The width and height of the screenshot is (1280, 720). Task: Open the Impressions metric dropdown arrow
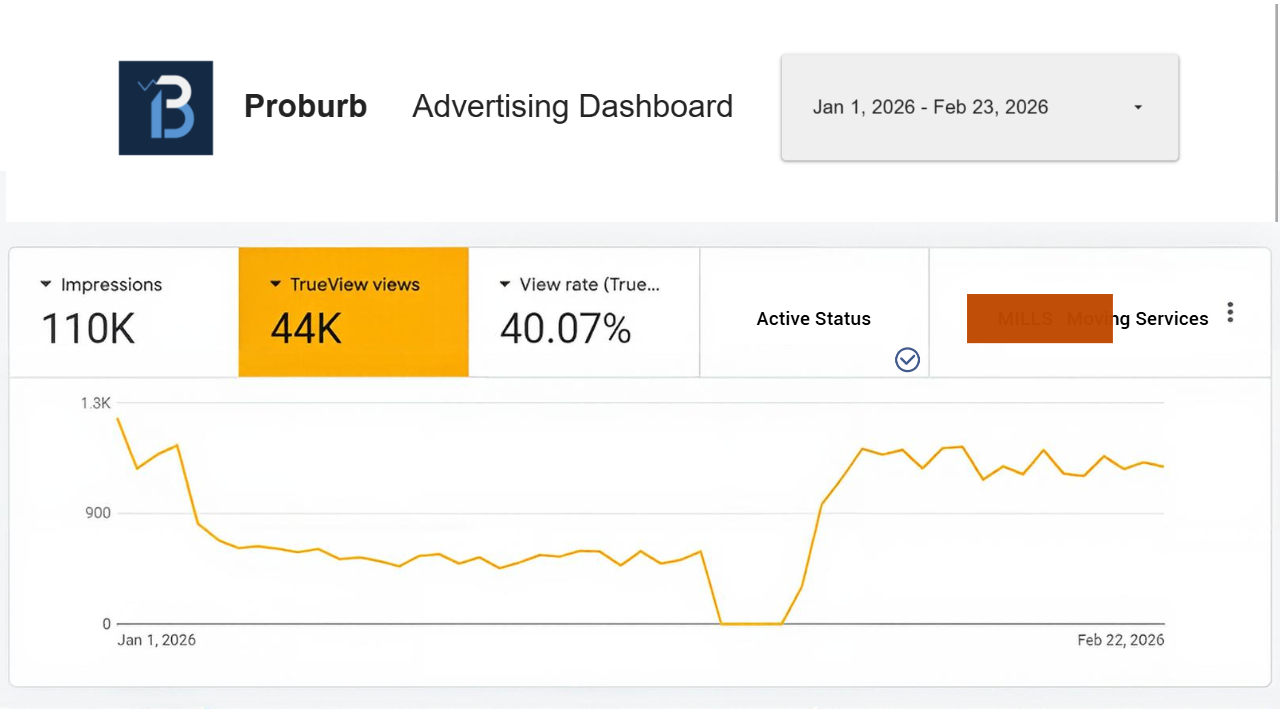(46, 285)
